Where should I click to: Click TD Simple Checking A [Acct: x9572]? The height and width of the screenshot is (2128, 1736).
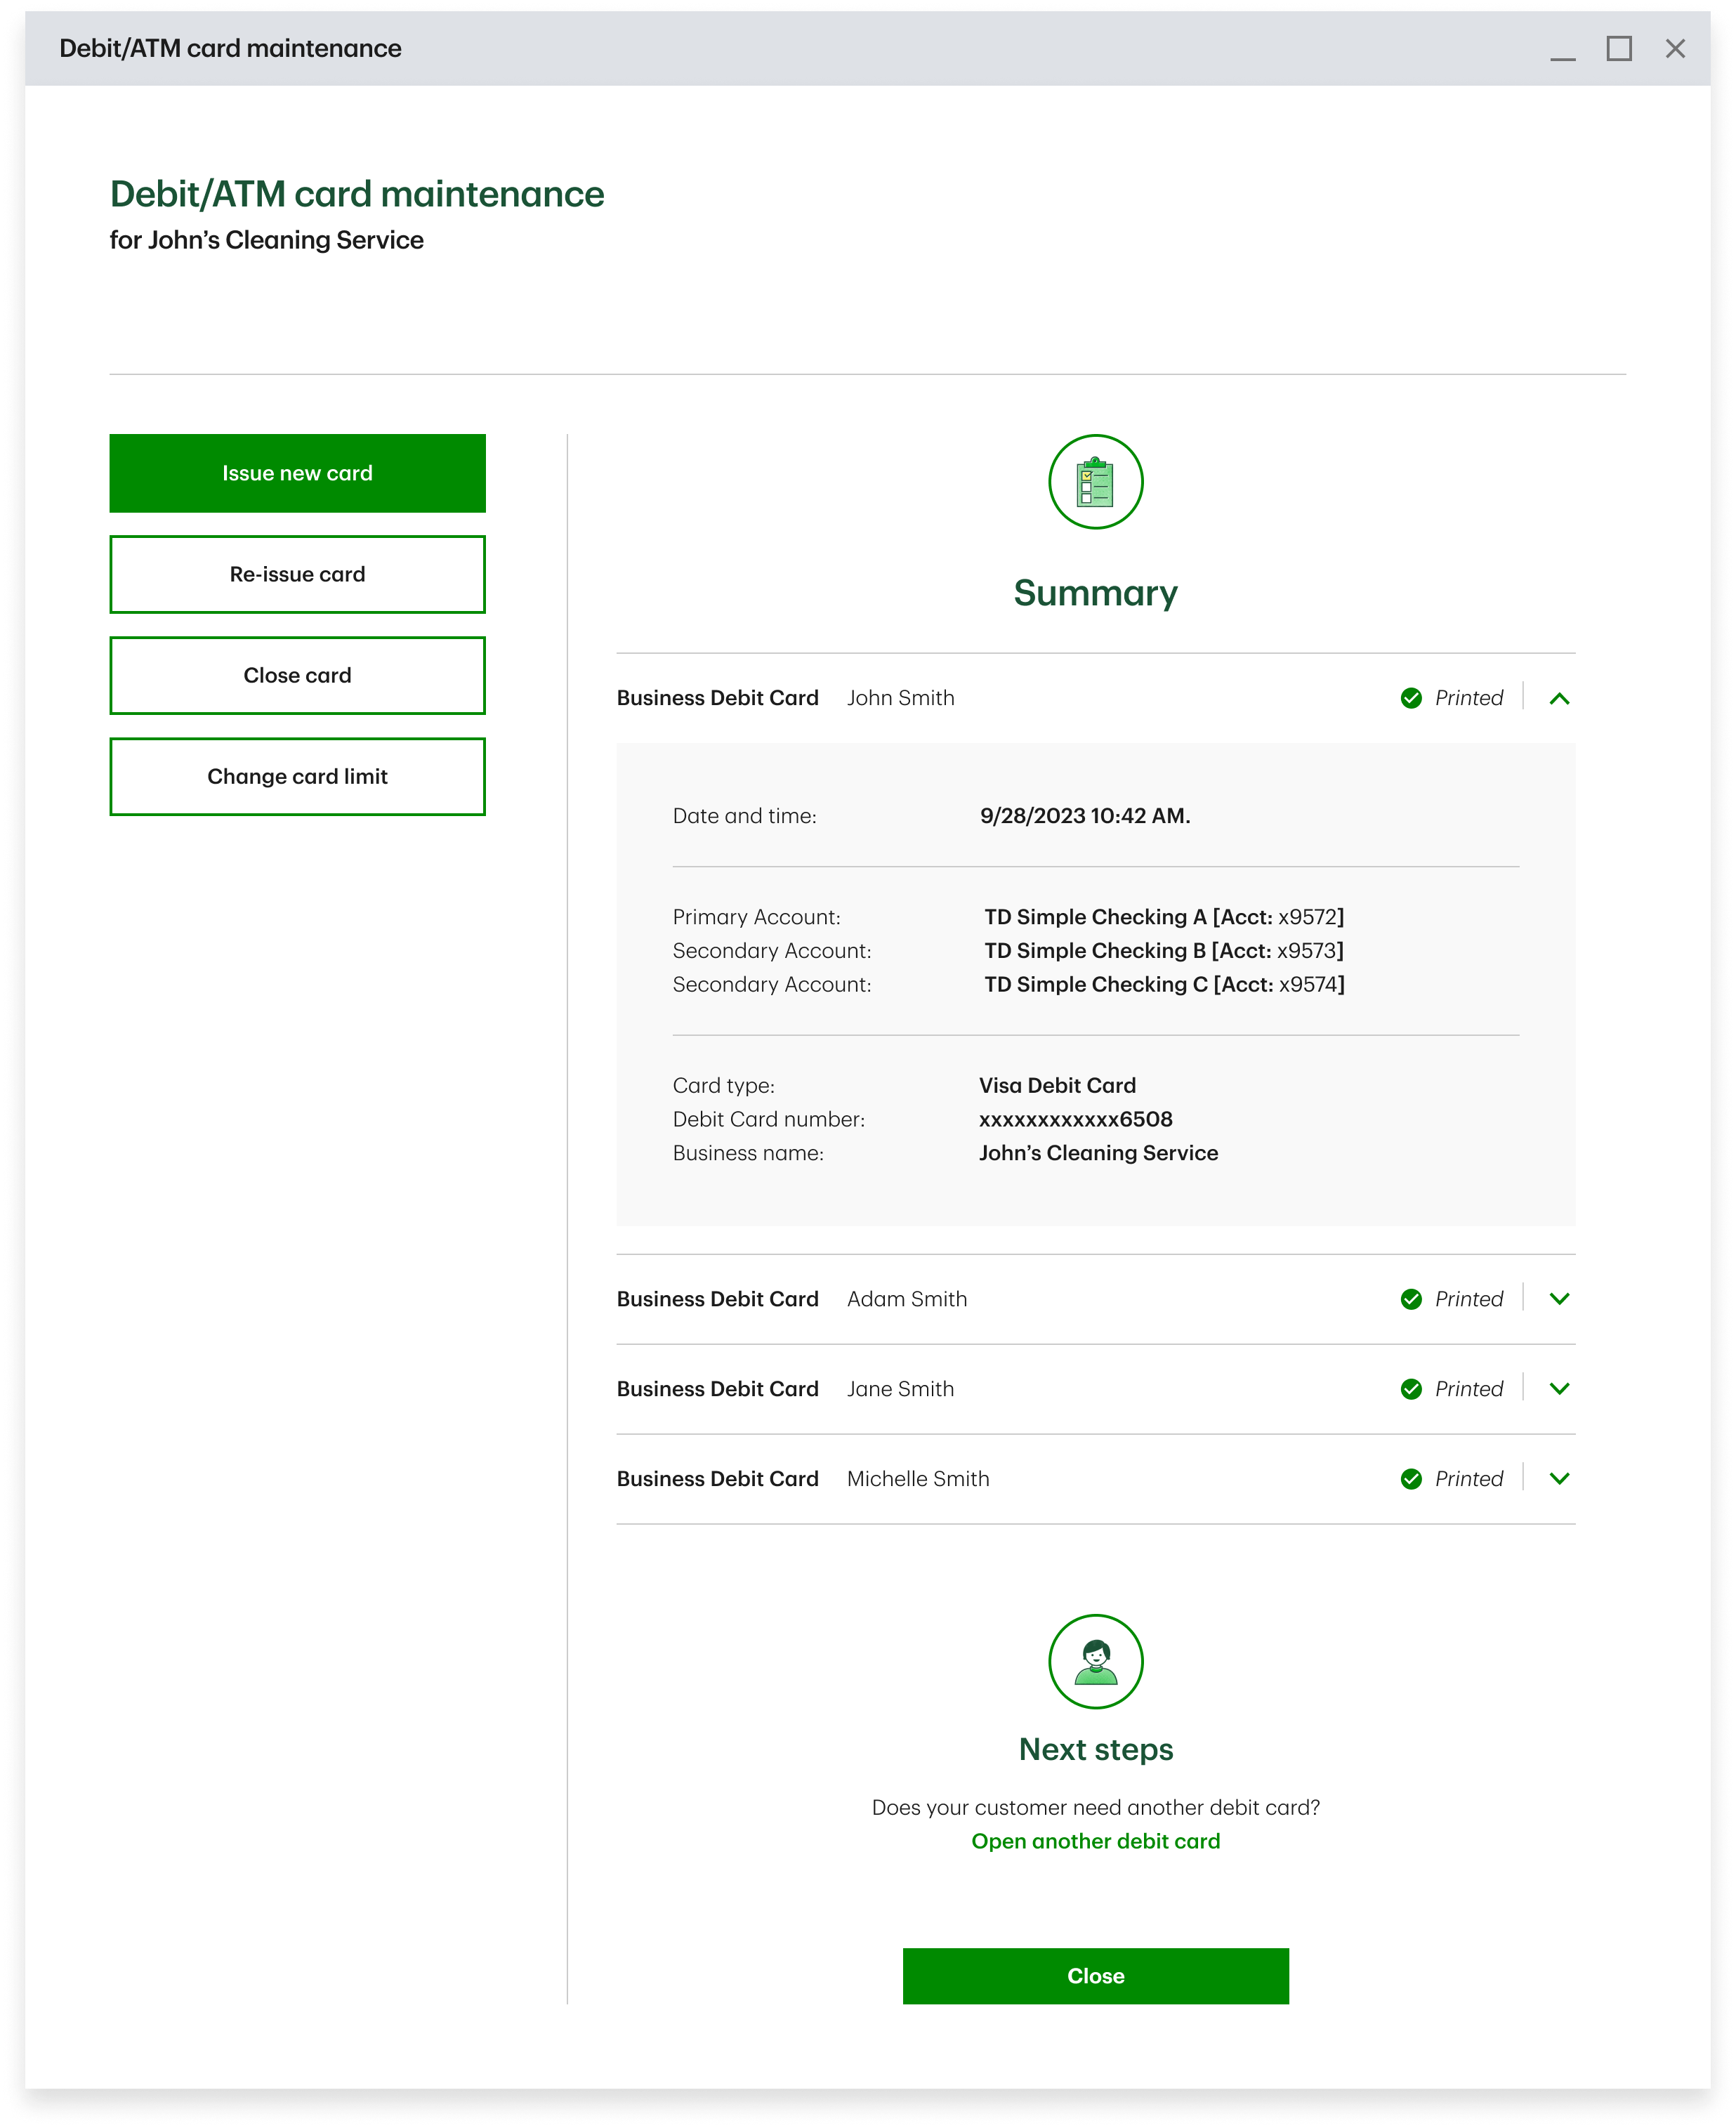[x=1164, y=917]
